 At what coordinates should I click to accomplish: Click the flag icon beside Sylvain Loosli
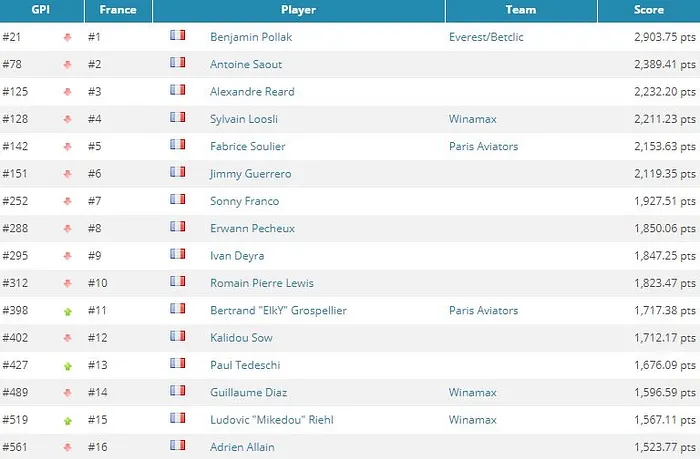[x=178, y=118]
